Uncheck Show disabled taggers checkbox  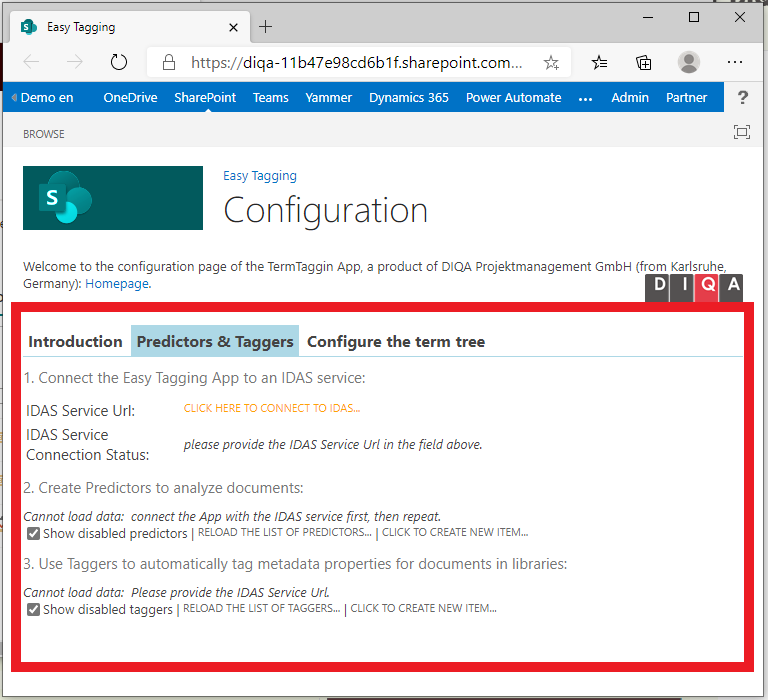coord(34,609)
